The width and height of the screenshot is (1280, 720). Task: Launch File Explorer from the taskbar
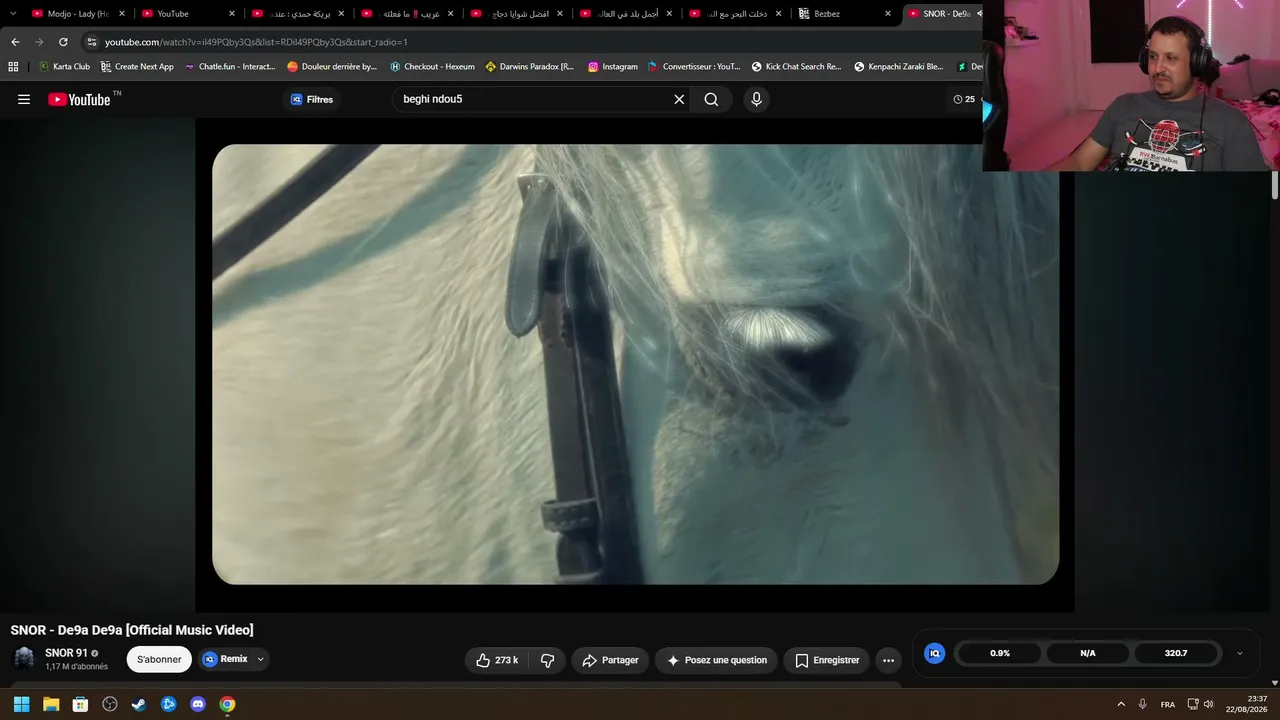[51, 704]
